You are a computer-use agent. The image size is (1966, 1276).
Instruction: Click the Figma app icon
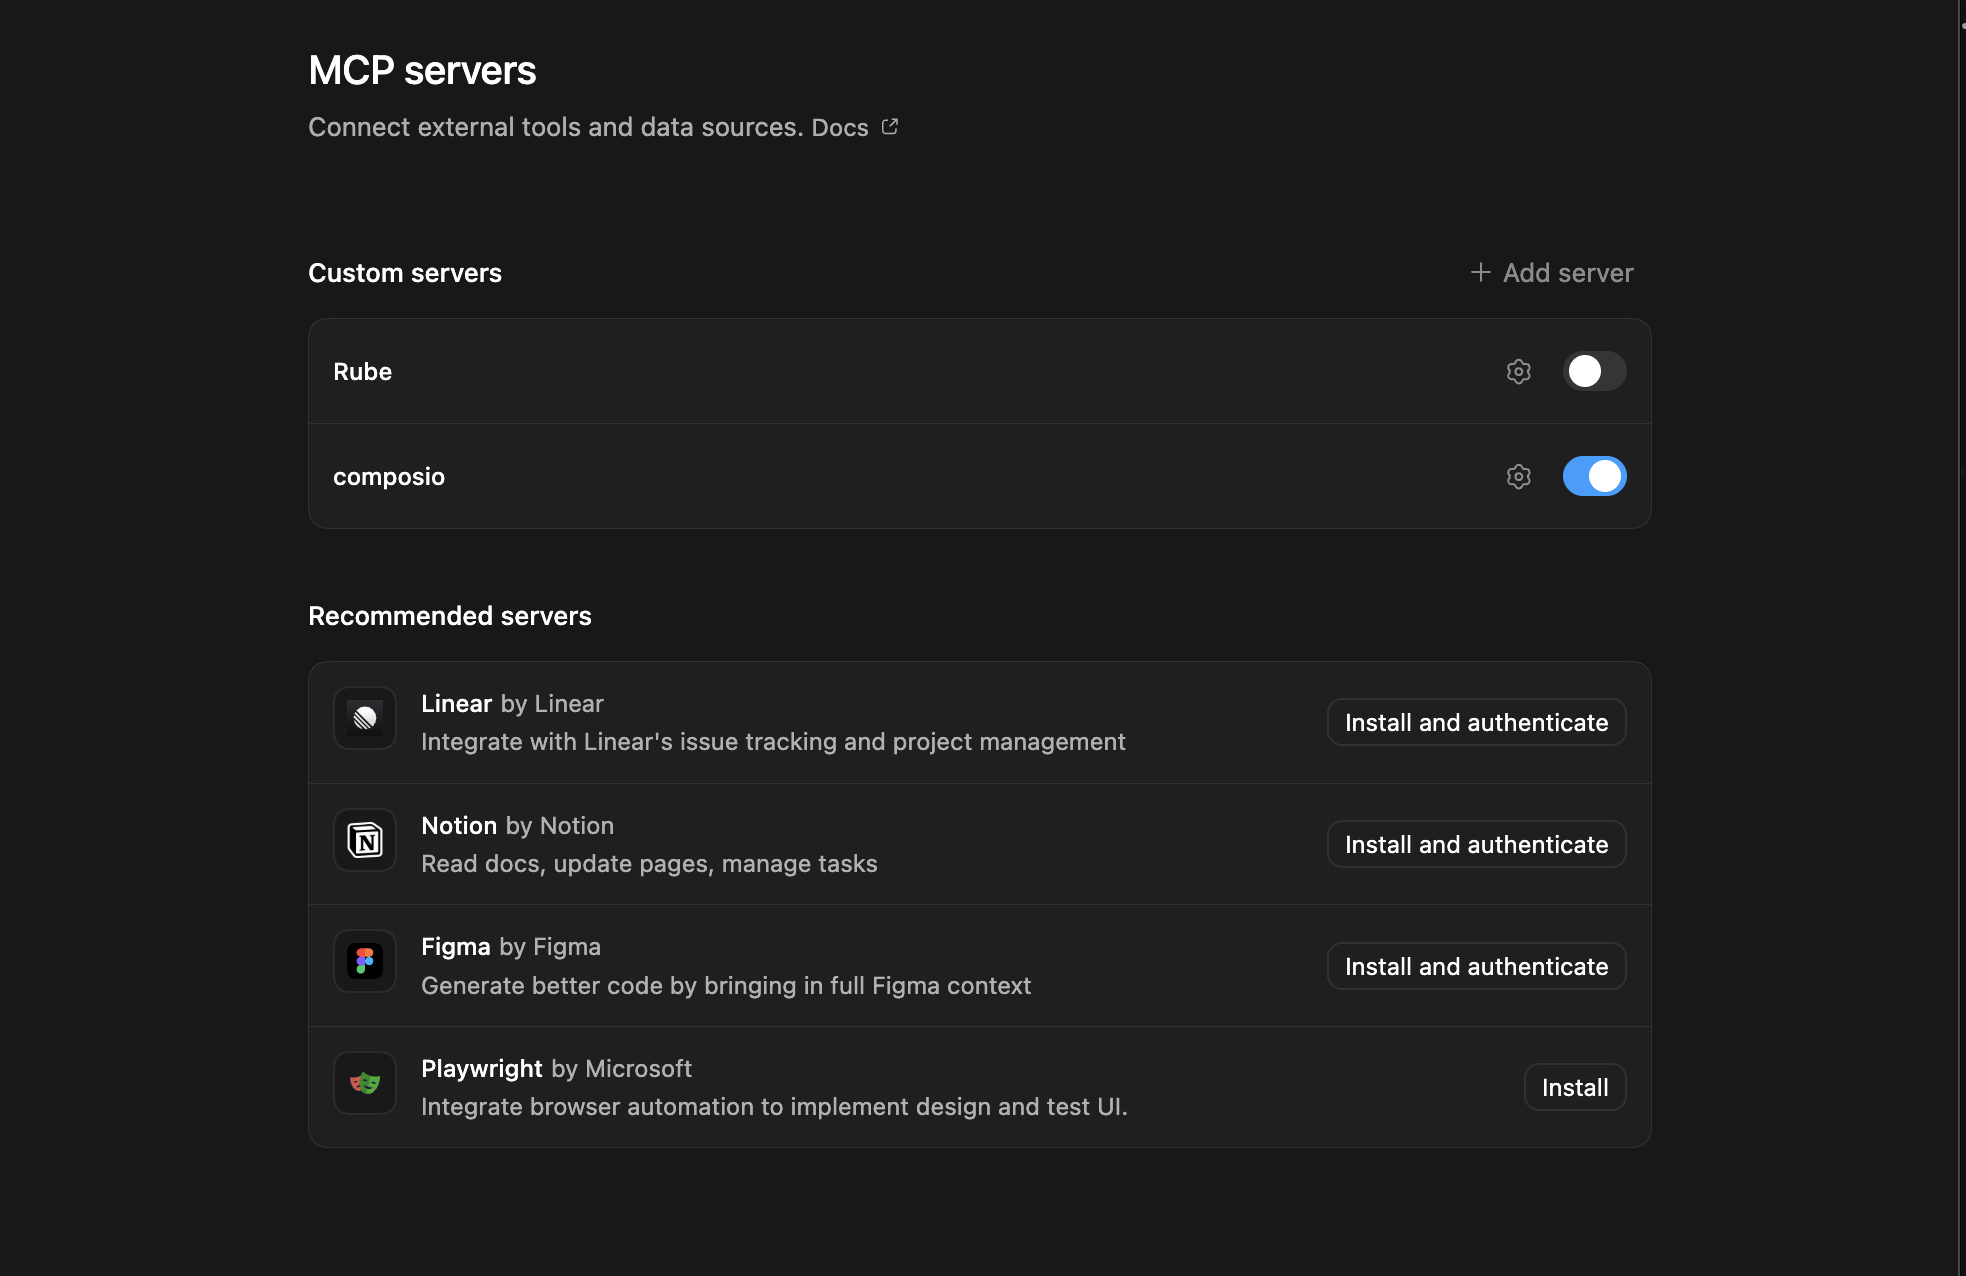tap(364, 961)
